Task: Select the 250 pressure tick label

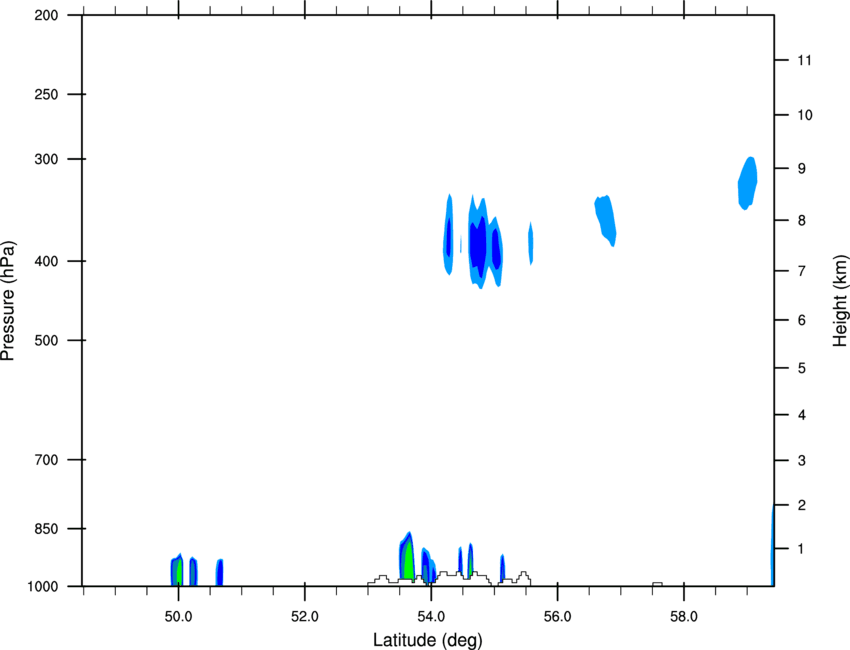Action: tap(46, 94)
